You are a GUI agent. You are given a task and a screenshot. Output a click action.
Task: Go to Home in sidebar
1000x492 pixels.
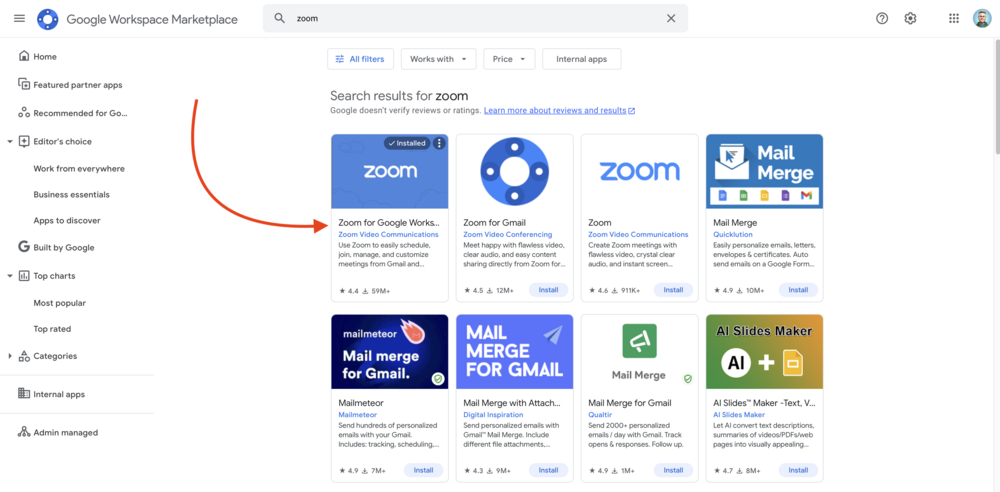click(x=45, y=56)
